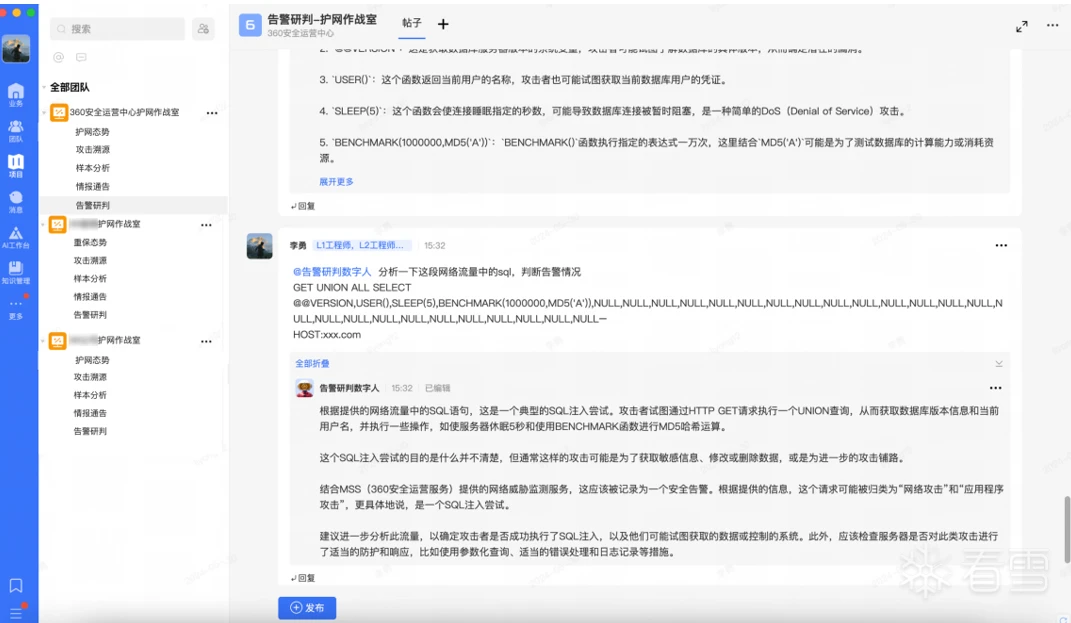Open more options for 李勇's post
This screenshot has width=1071, height=623.
pos(1000,245)
